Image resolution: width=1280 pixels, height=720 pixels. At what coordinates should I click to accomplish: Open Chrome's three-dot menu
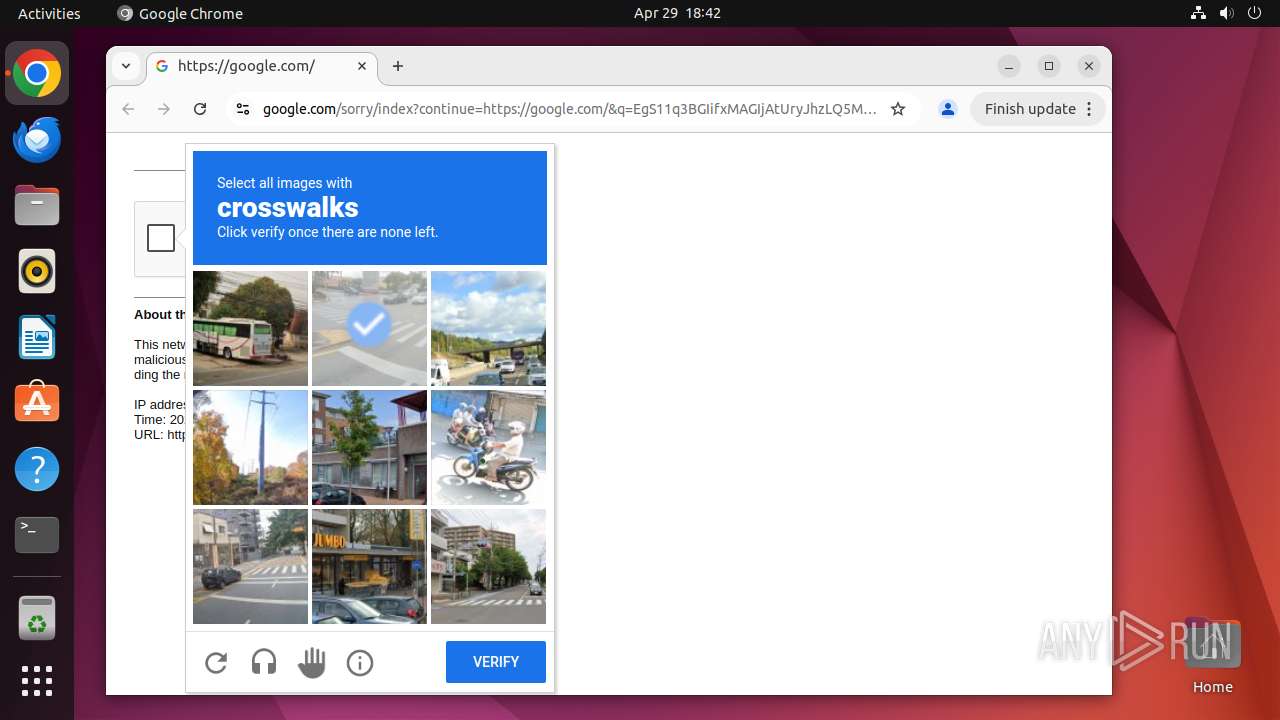click(1090, 109)
